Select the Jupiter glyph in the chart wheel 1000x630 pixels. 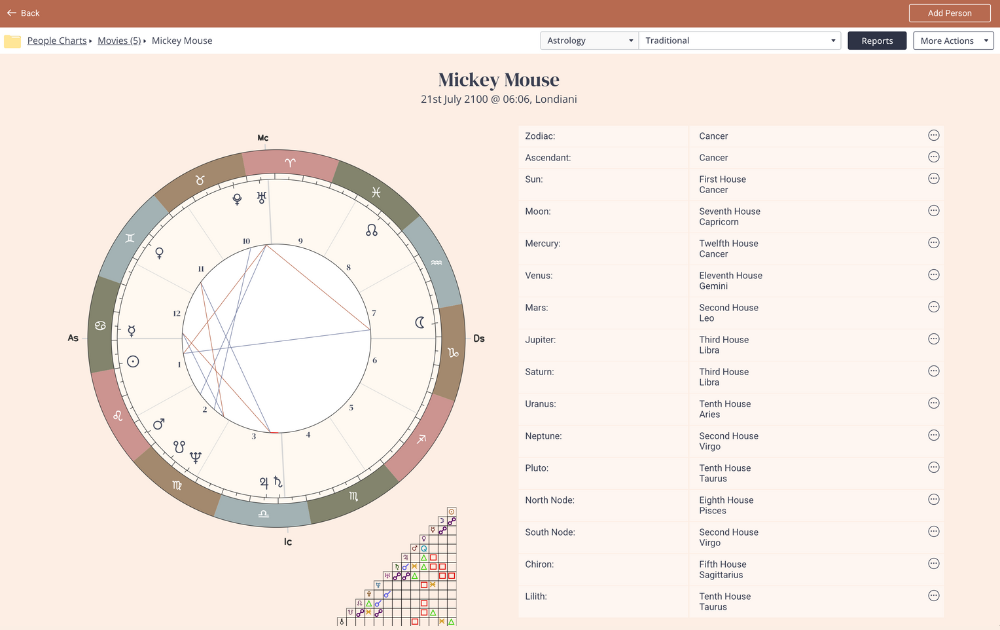pyautogui.click(x=264, y=483)
